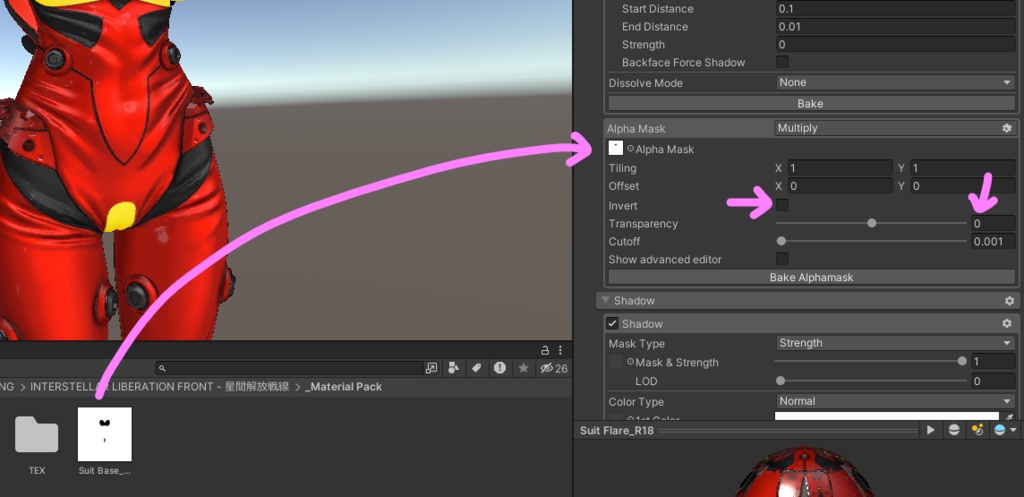Enable Show advanced editor checkbox
The image size is (1024, 497).
click(782, 259)
